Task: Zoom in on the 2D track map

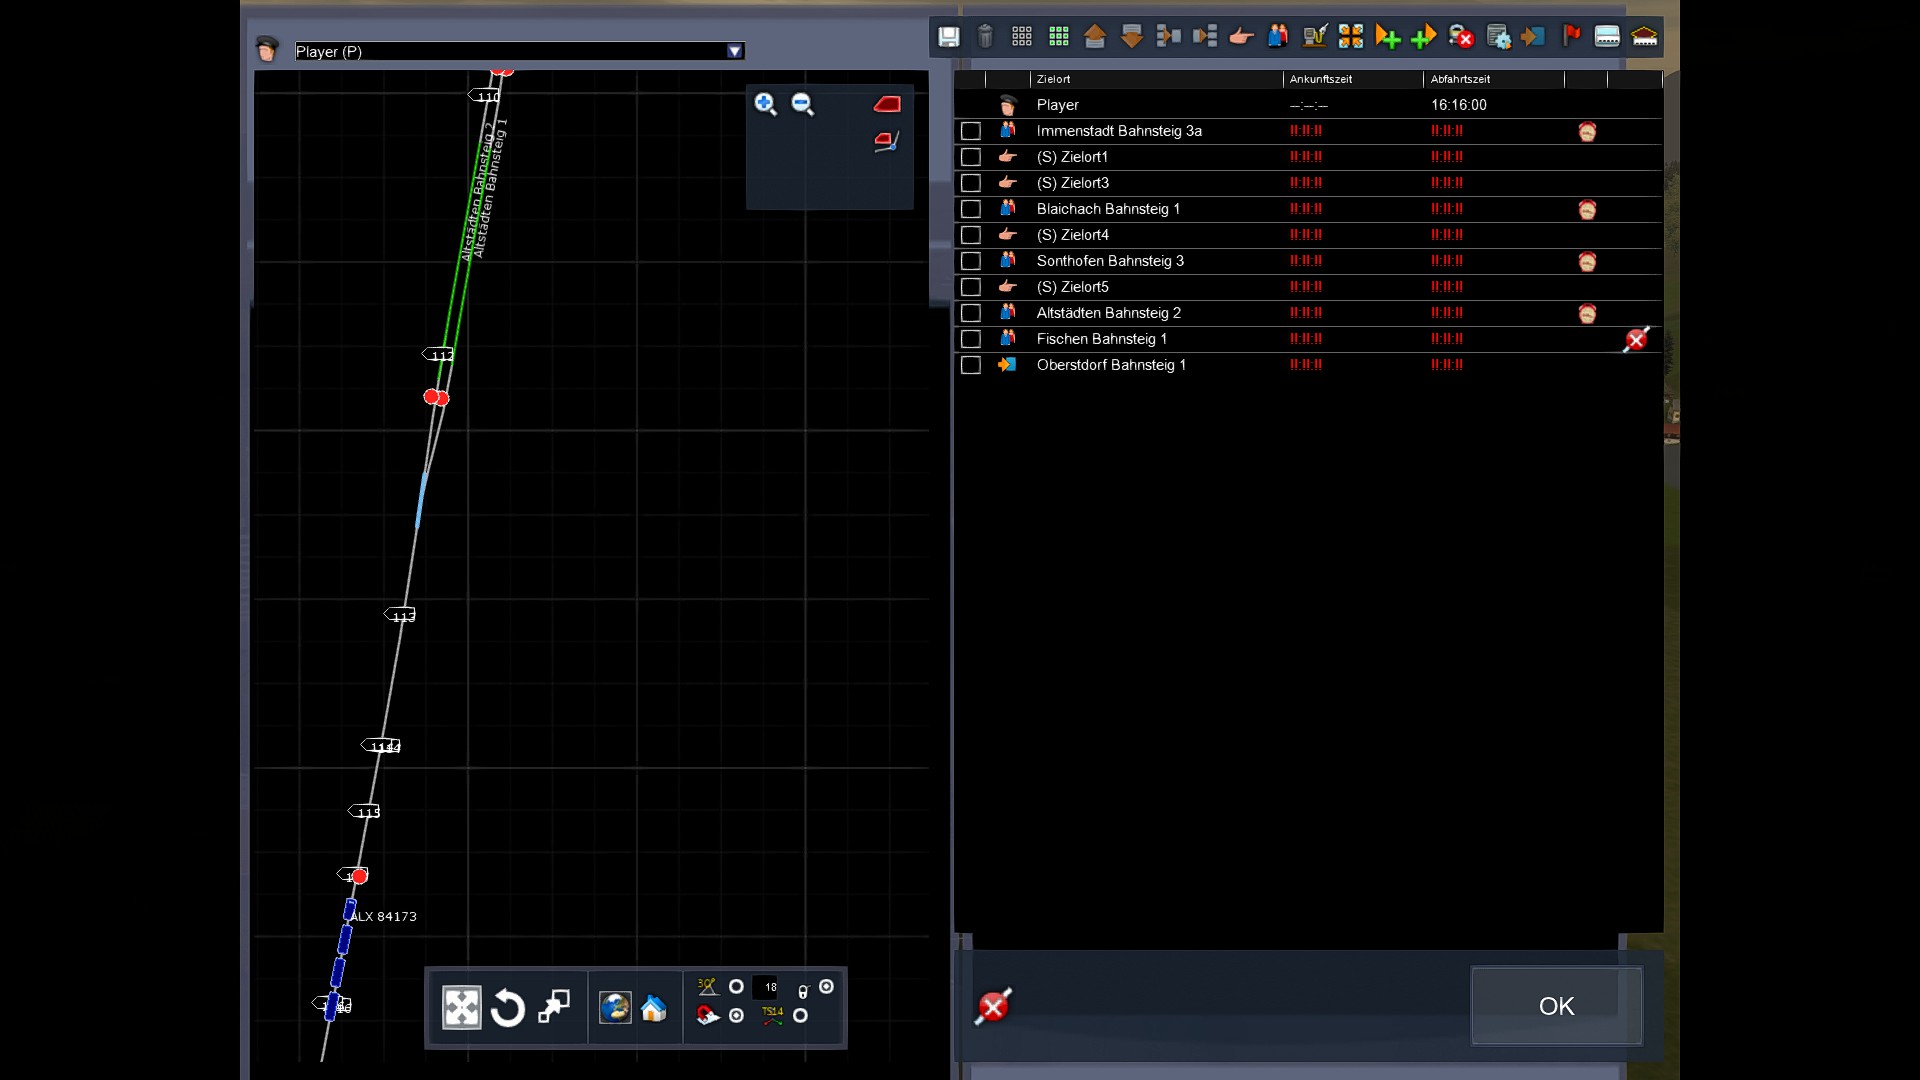Action: [x=765, y=104]
